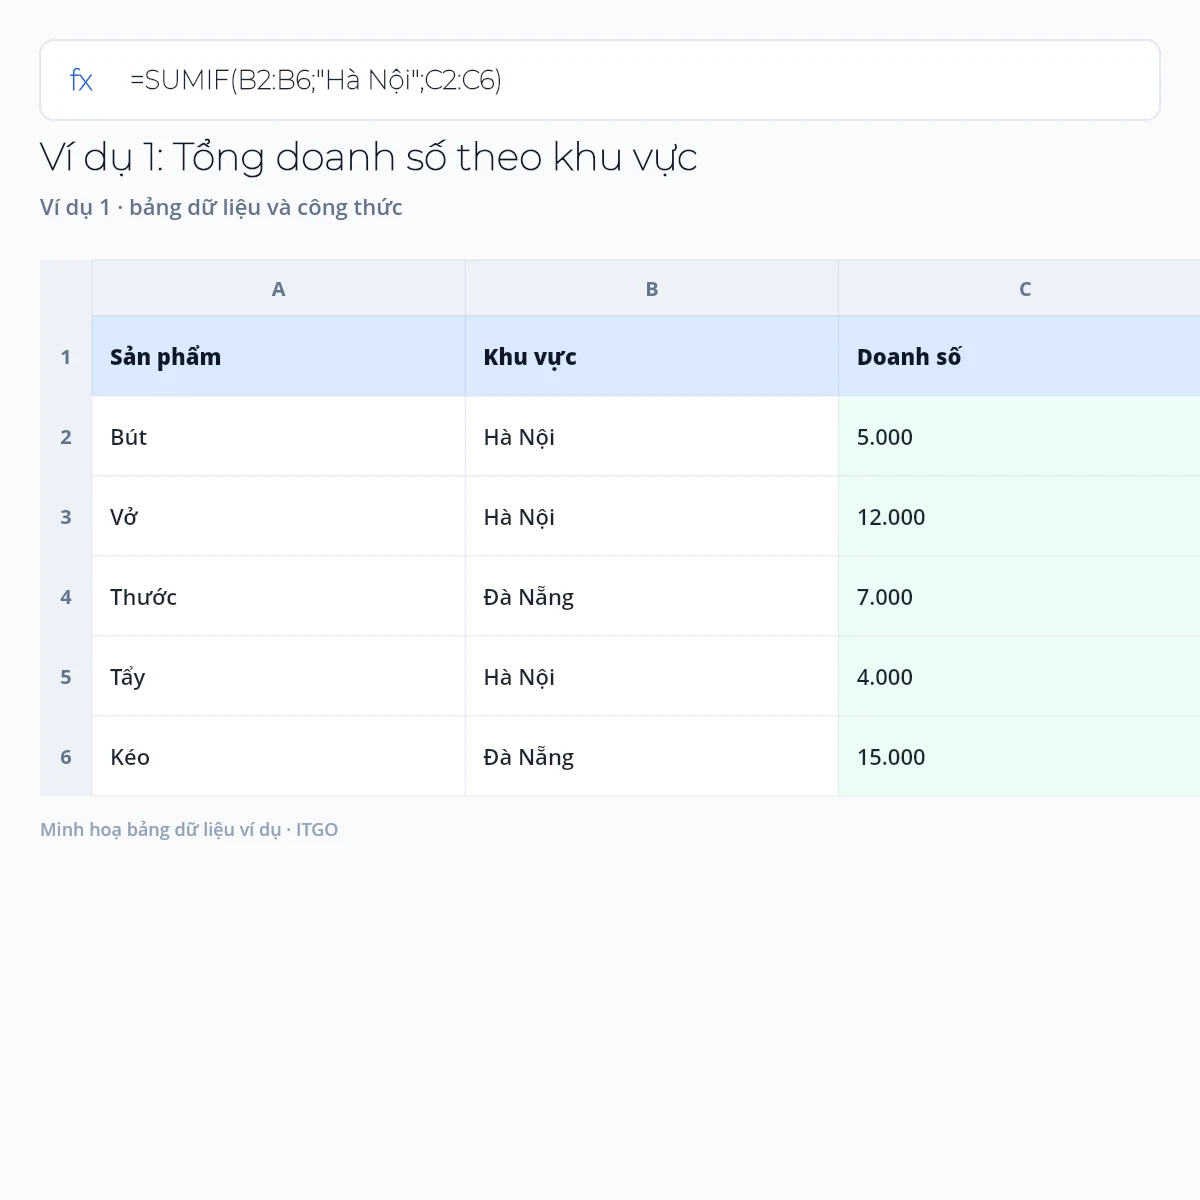Select row 5 header number
Image resolution: width=1200 pixels, height=1200 pixels.
pos(66,677)
